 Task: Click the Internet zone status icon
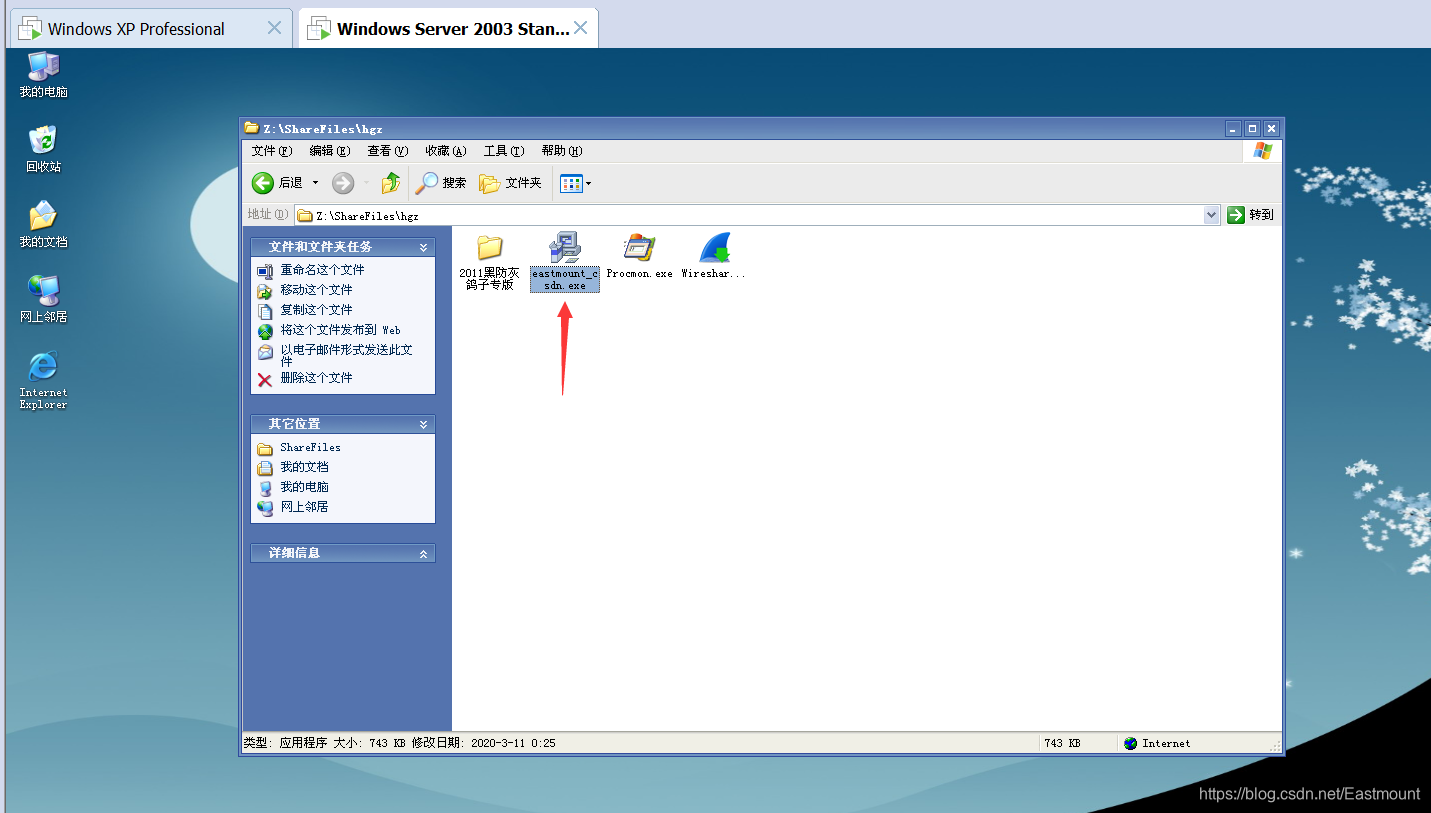(x=1130, y=743)
